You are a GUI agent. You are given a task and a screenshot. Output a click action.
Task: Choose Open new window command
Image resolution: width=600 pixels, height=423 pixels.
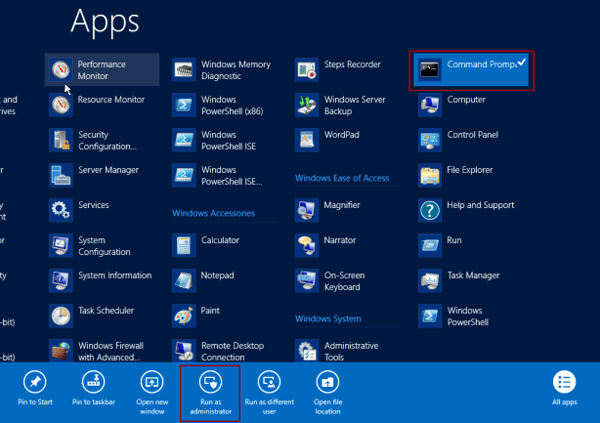point(152,390)
